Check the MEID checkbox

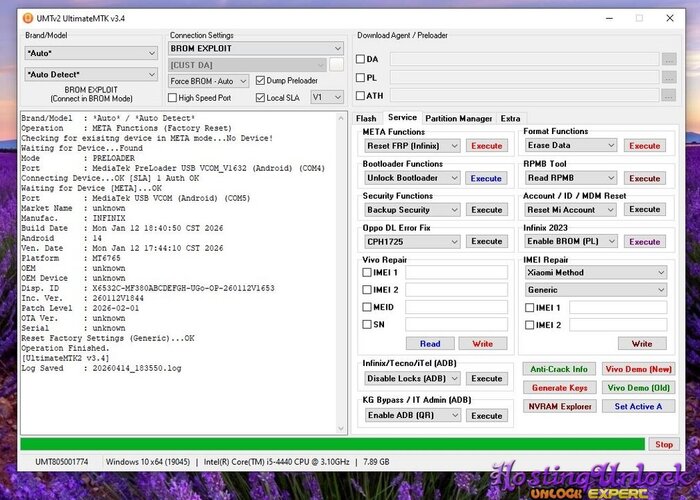click(x=367, y=307)
